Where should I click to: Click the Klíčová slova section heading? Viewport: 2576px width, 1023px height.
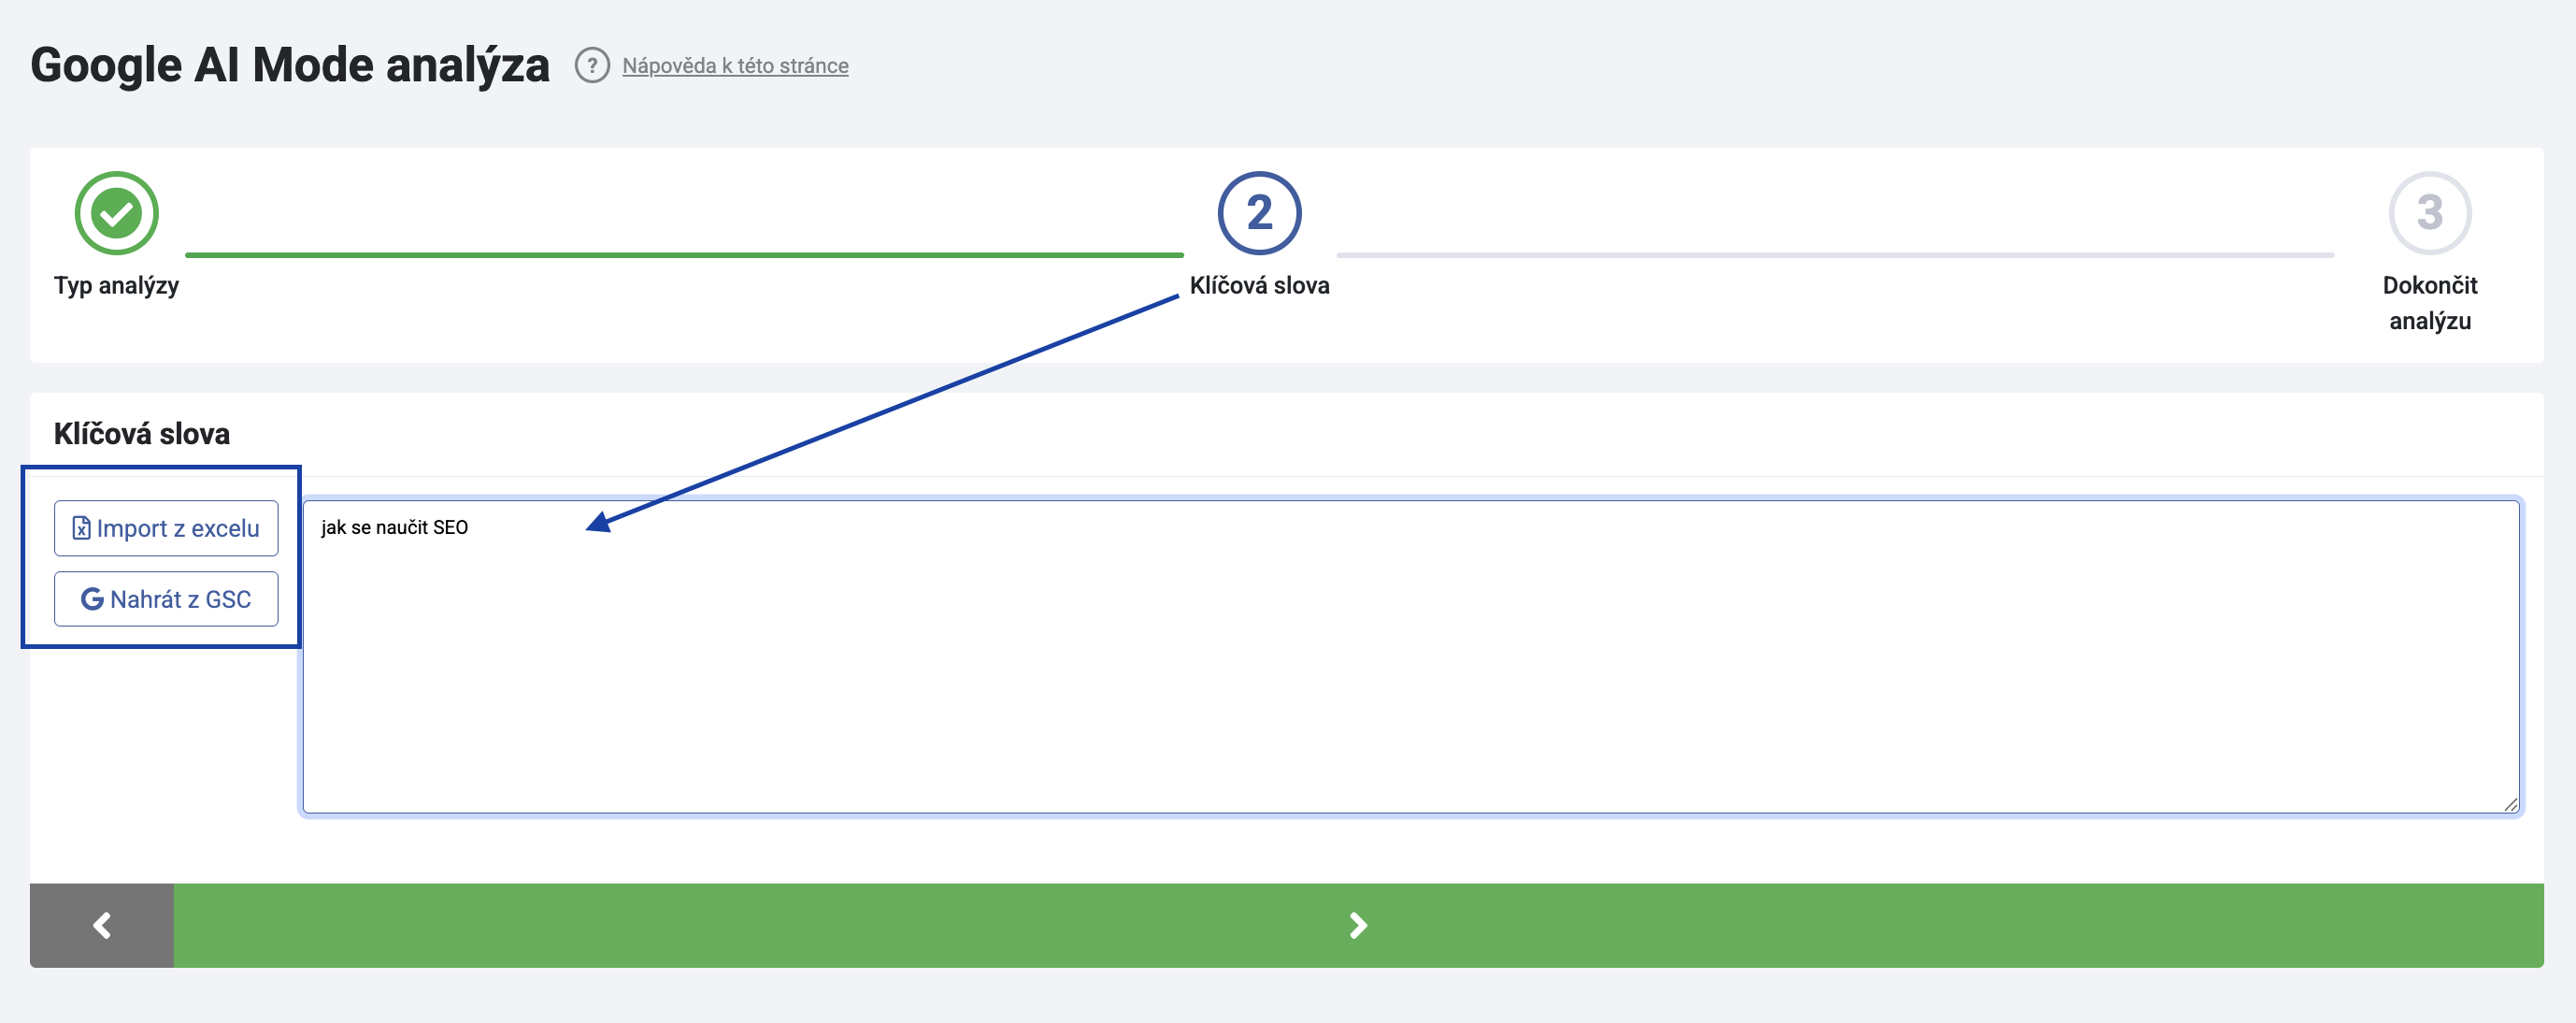[x=142, y=434]
